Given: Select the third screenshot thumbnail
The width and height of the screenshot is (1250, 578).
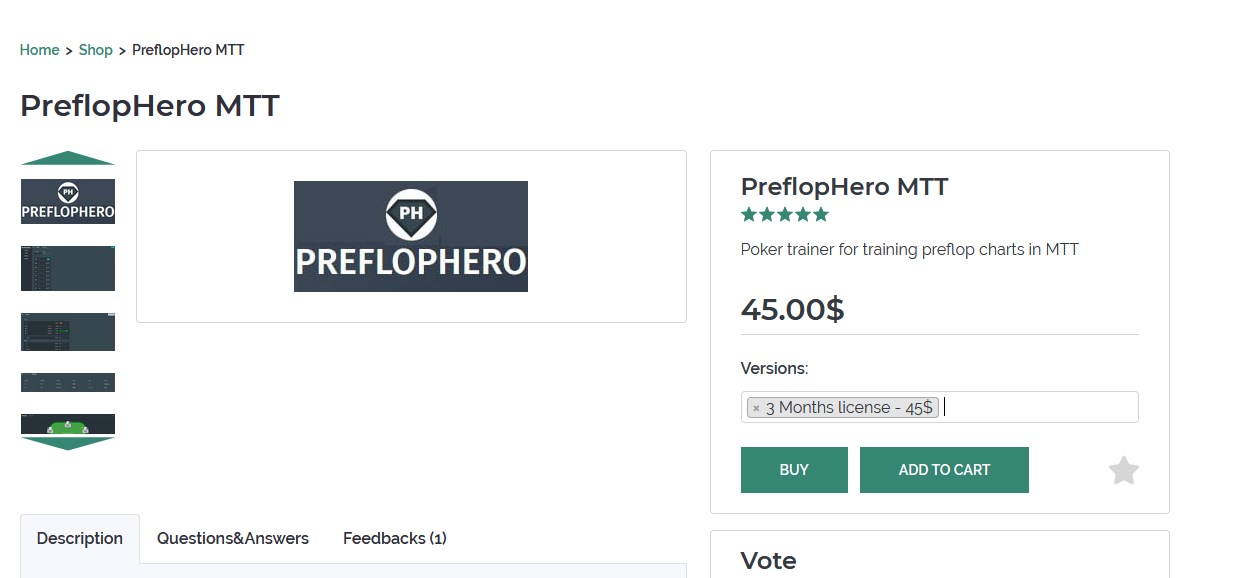Looking at the screenshot, I should click(68, 332).
